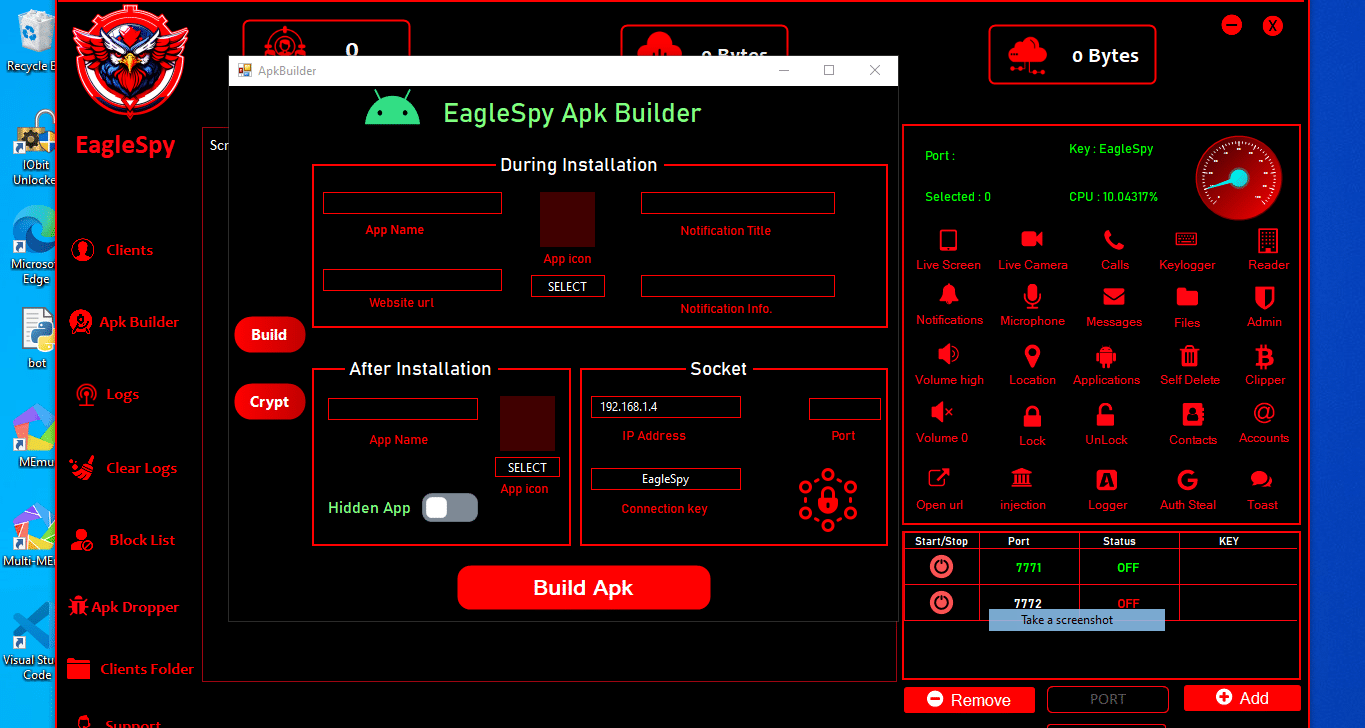Launch the Auth Steal icon
The width and height of the screenshot is (1365, 728).
1187,487
